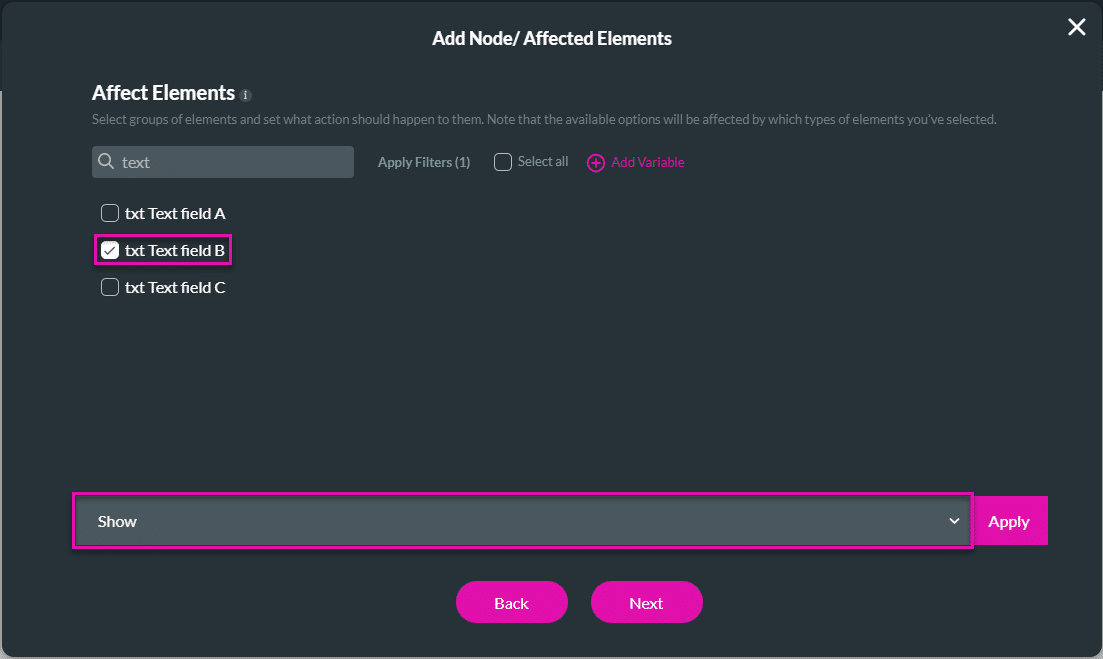Image resolution: width=1103 pixels, height=659 pixels.
Task: Check the txt Text field A checkbox
Action: (110, 213)
